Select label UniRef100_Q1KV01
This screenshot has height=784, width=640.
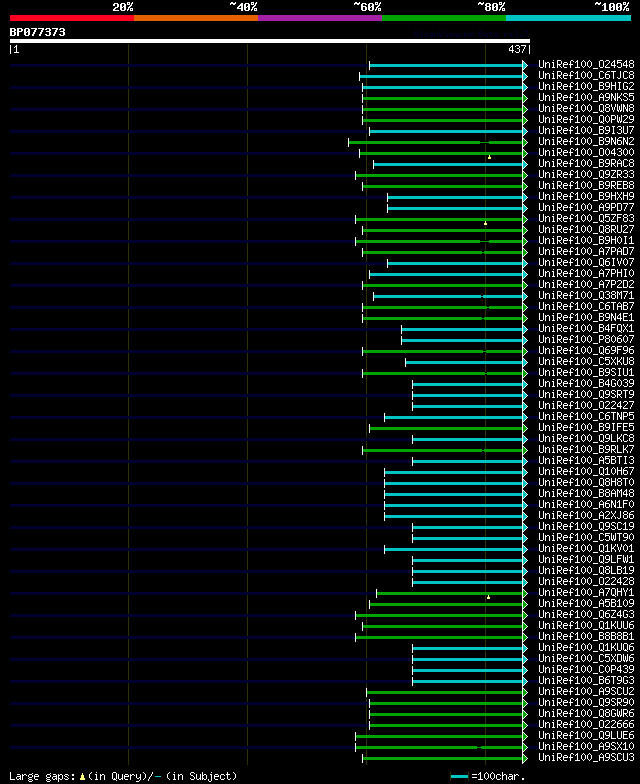pos(586,548)
